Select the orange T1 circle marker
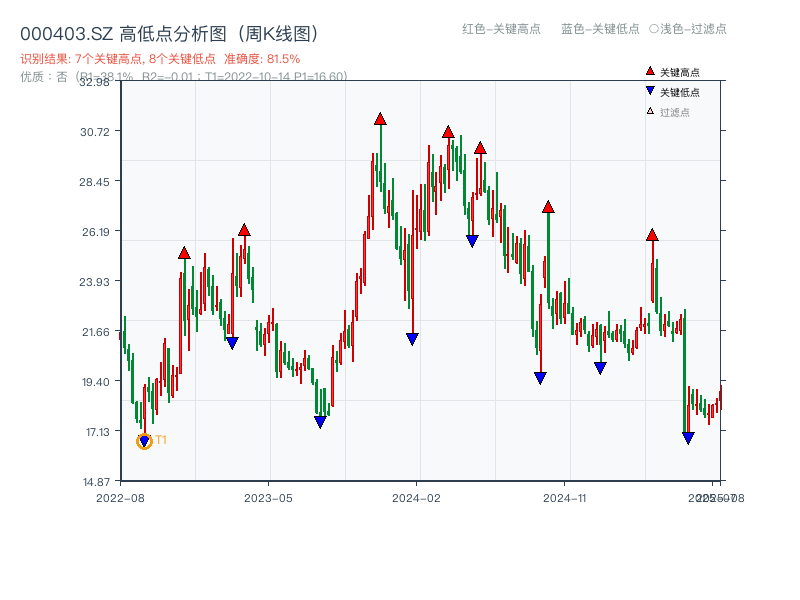This screenshot has width=800, height=600. pyautogui.click(x=142, y=440)
